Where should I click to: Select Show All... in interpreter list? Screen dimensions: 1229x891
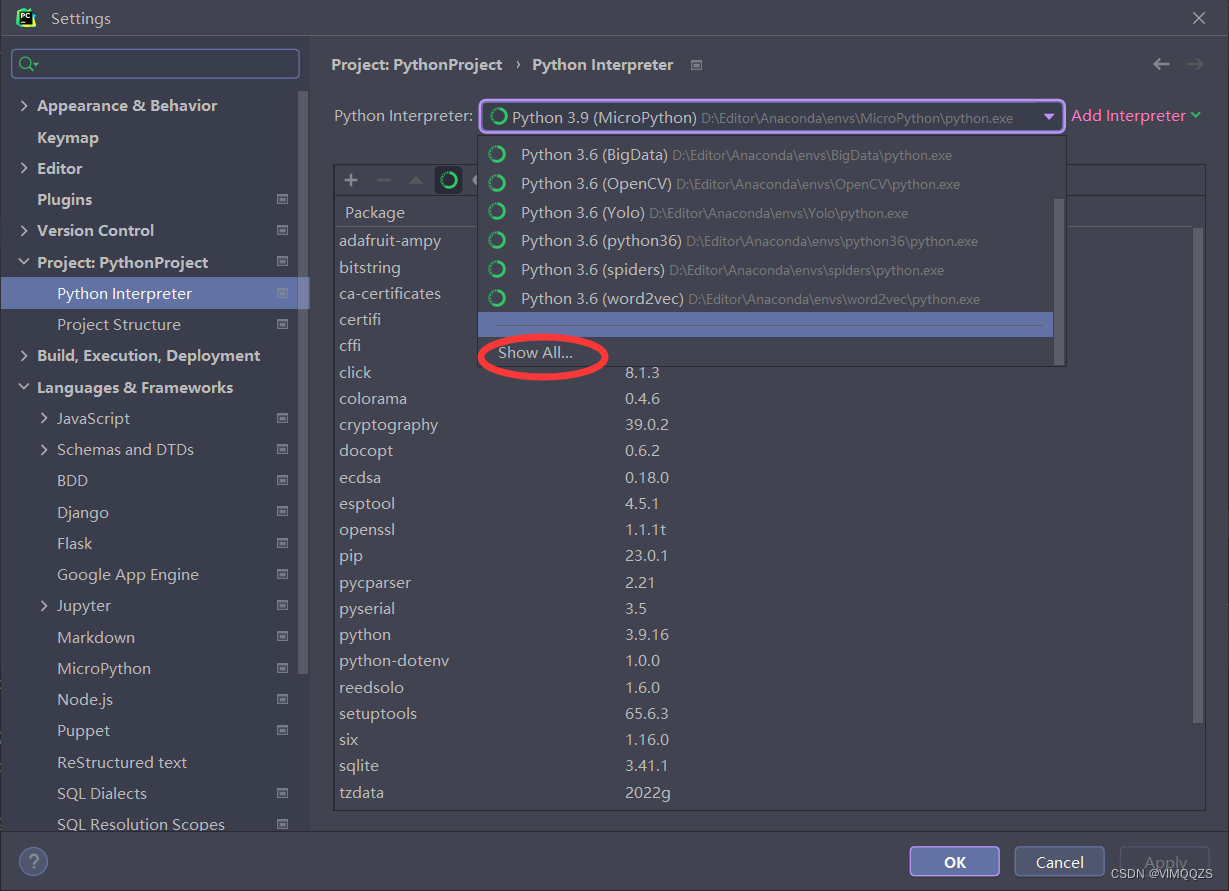click(536, 353)
